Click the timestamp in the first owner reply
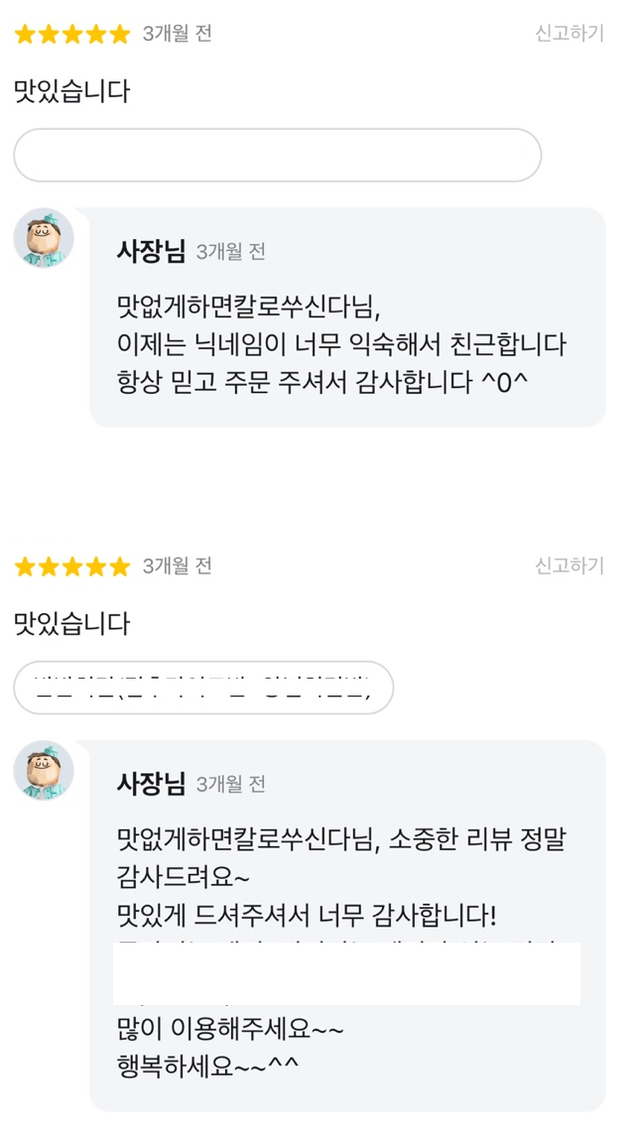Viewport: 640px width, 1137px height. click(x=231, y=253)
